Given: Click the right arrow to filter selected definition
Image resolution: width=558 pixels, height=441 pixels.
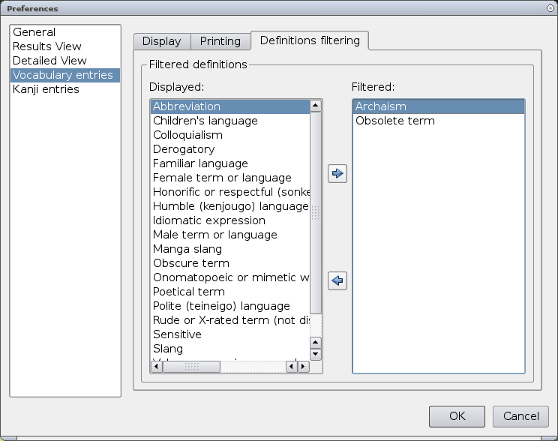Looking at the screenshot, I should click(337, 173).
